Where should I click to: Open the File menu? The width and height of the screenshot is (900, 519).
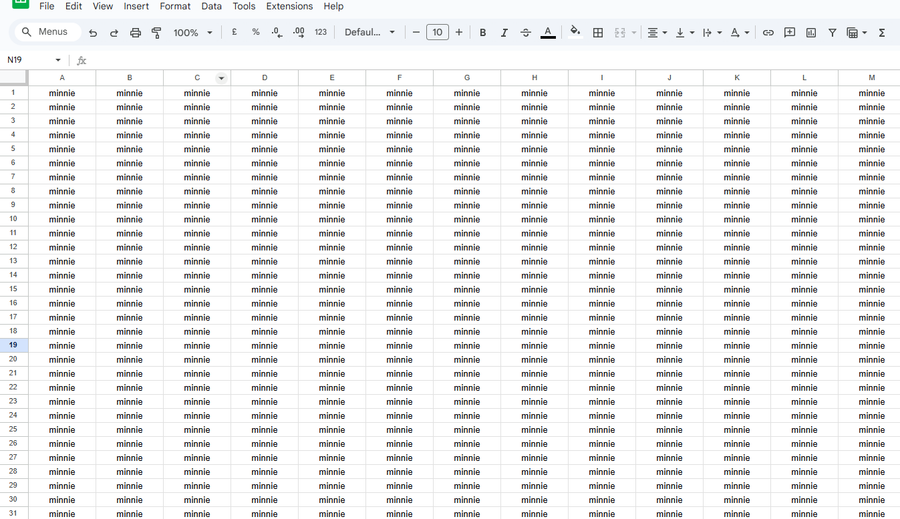point(46,6)
